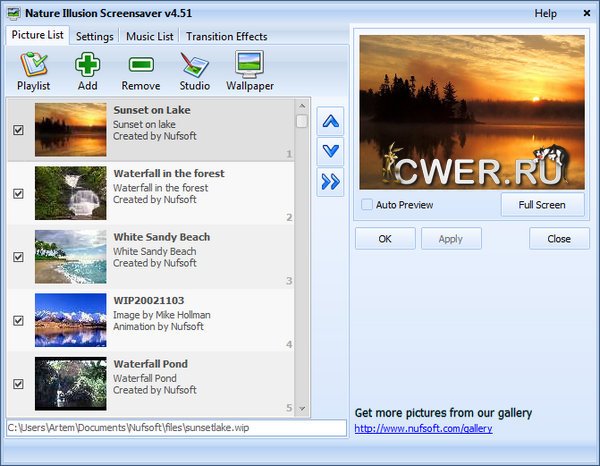Uncheck the Sunset on Lake checkbox
This screenshot has width=600, height=466.
click(x=18, y=130)
